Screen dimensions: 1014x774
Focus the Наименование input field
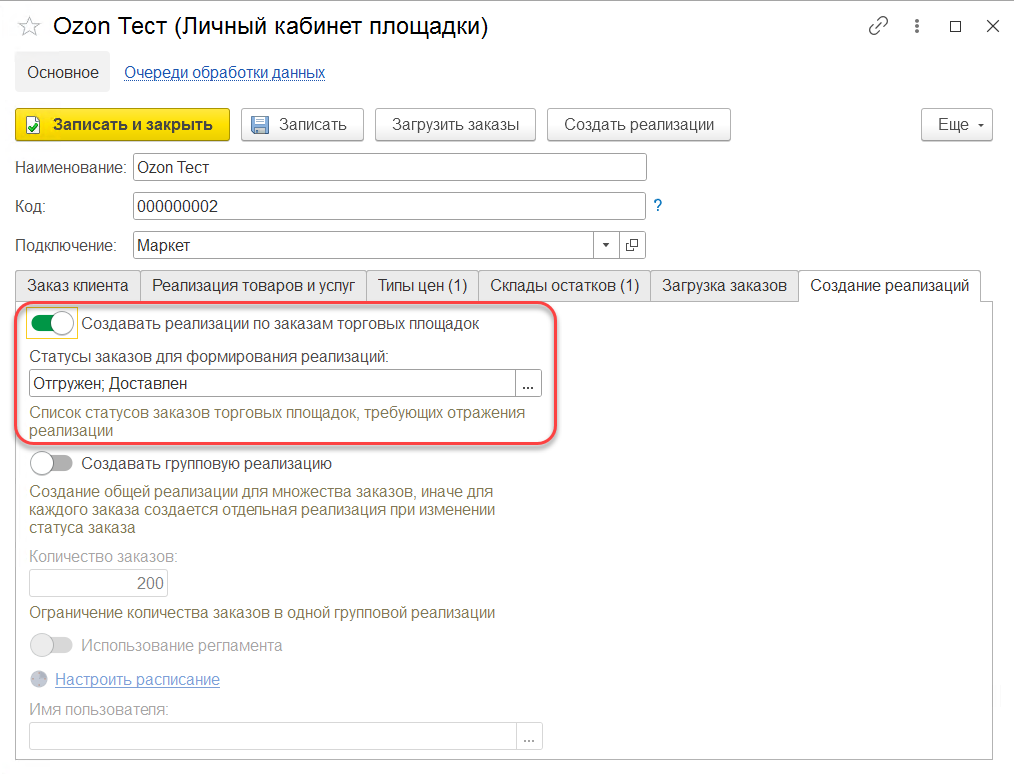[389, 167]
